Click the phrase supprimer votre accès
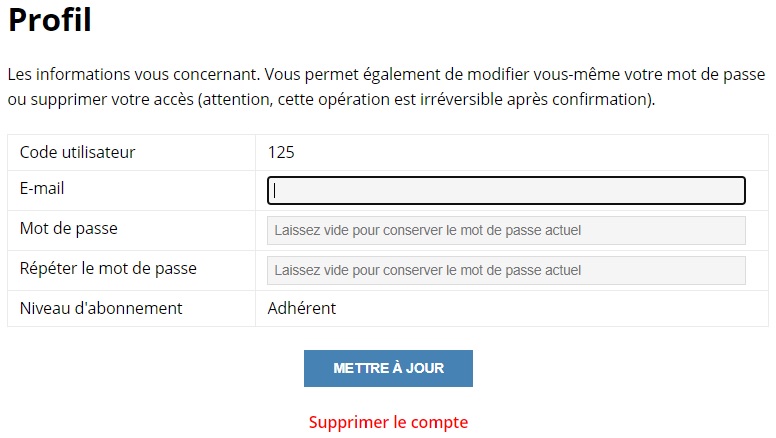Screen dimensions: 776x438 (109, 100)
